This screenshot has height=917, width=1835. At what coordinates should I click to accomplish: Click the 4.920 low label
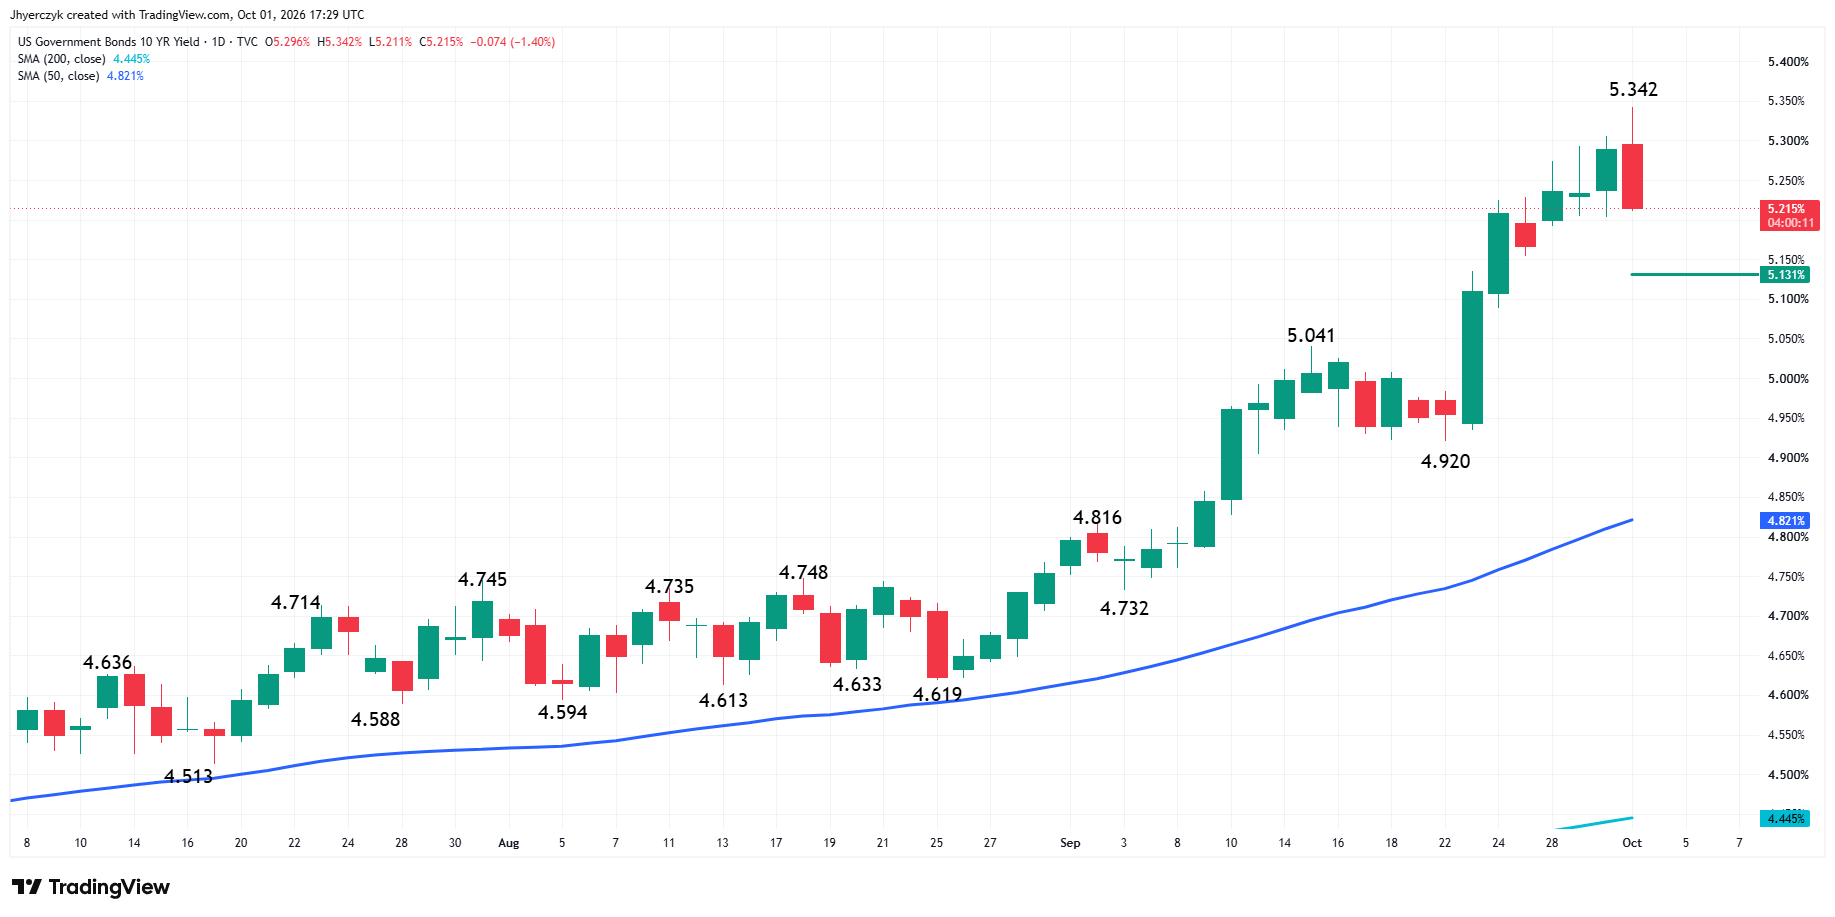(1445, 462)
